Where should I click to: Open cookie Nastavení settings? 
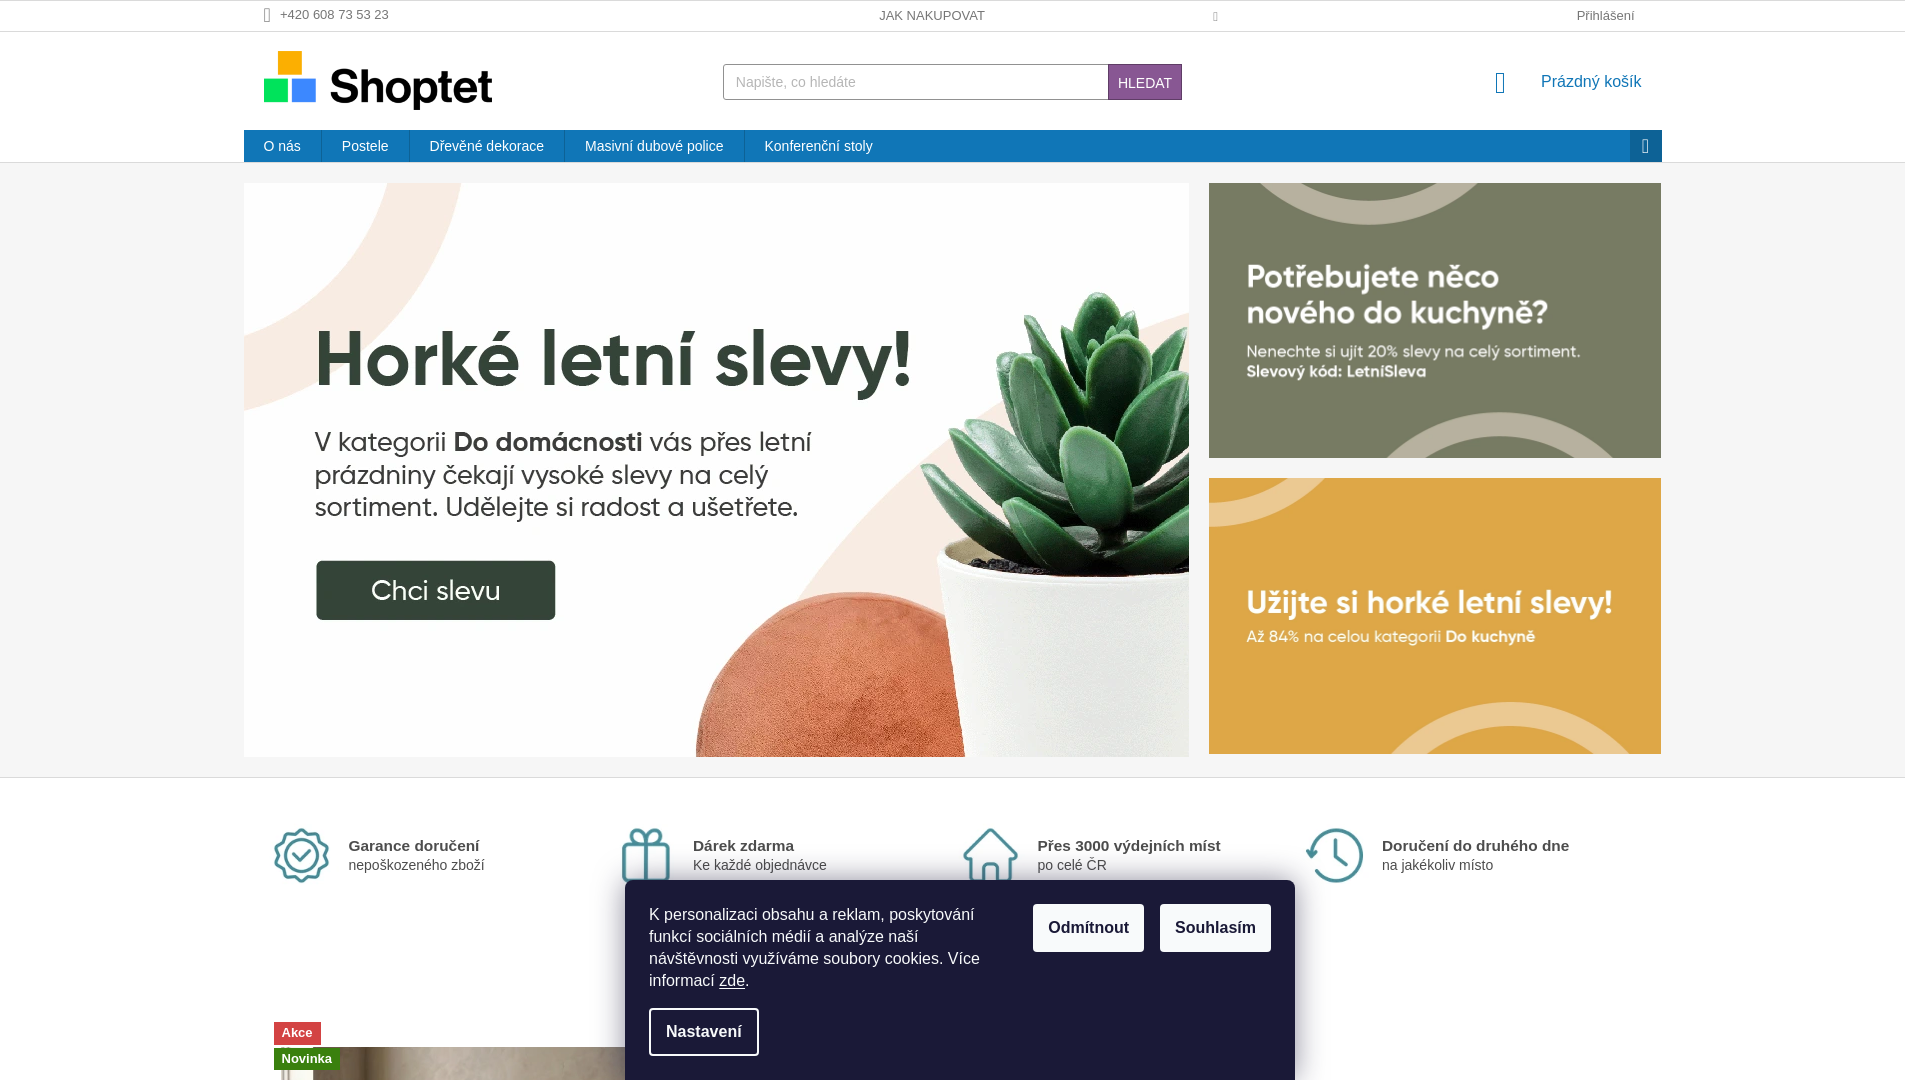[704, 1032]
